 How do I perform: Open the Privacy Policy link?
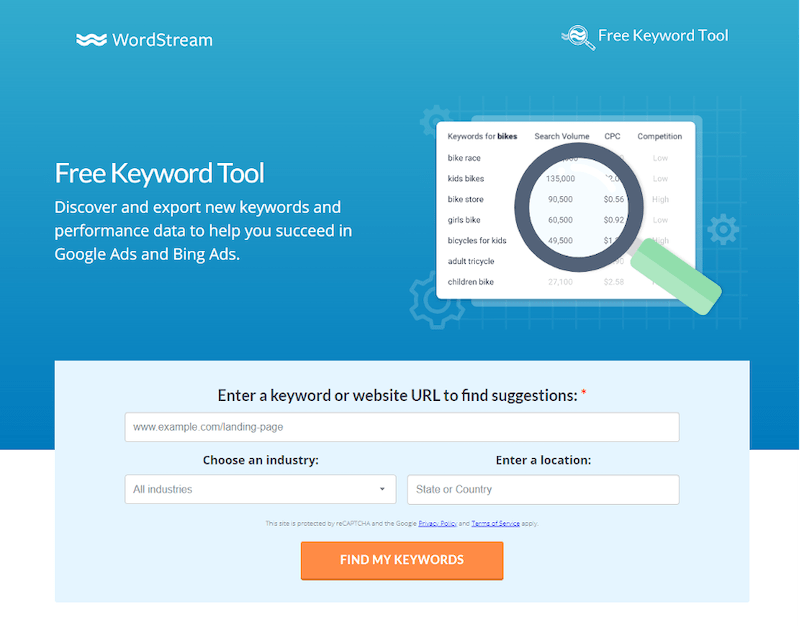(437, 523)
